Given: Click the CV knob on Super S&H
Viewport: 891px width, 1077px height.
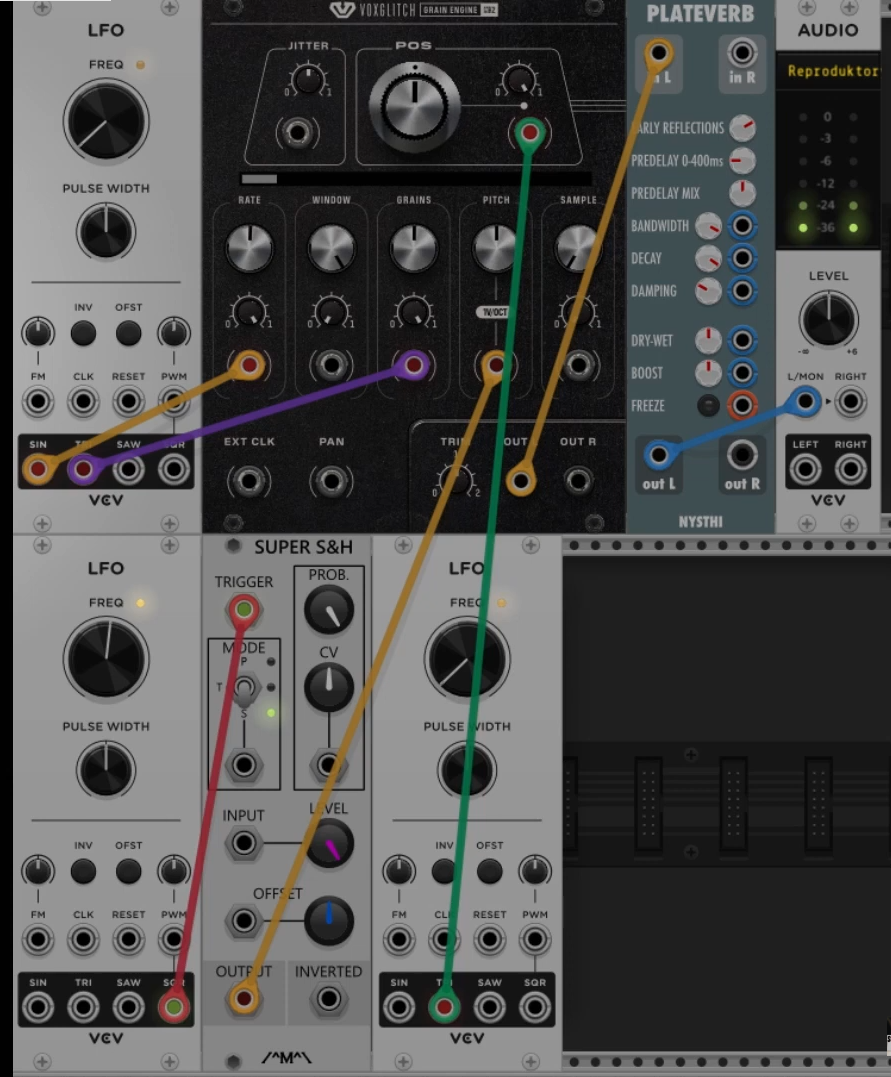Looking at the screenshot, I should click(x=328, y=687).
